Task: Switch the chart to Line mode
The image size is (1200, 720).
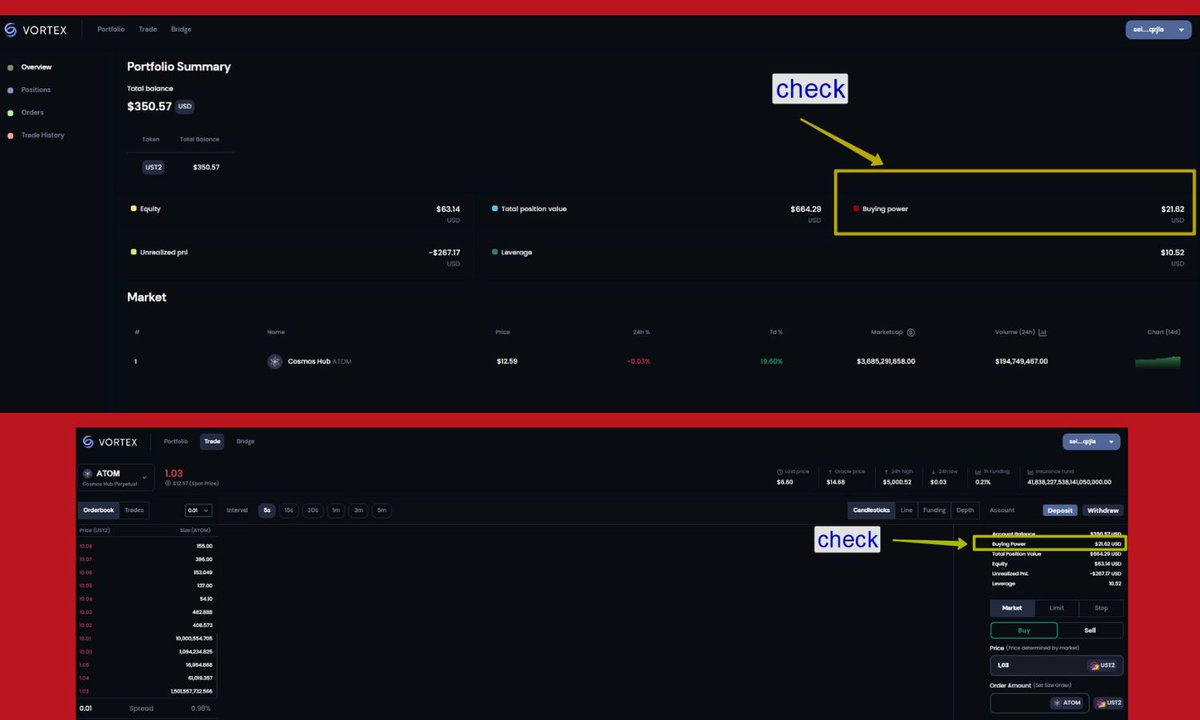Action: coord(906,510)
